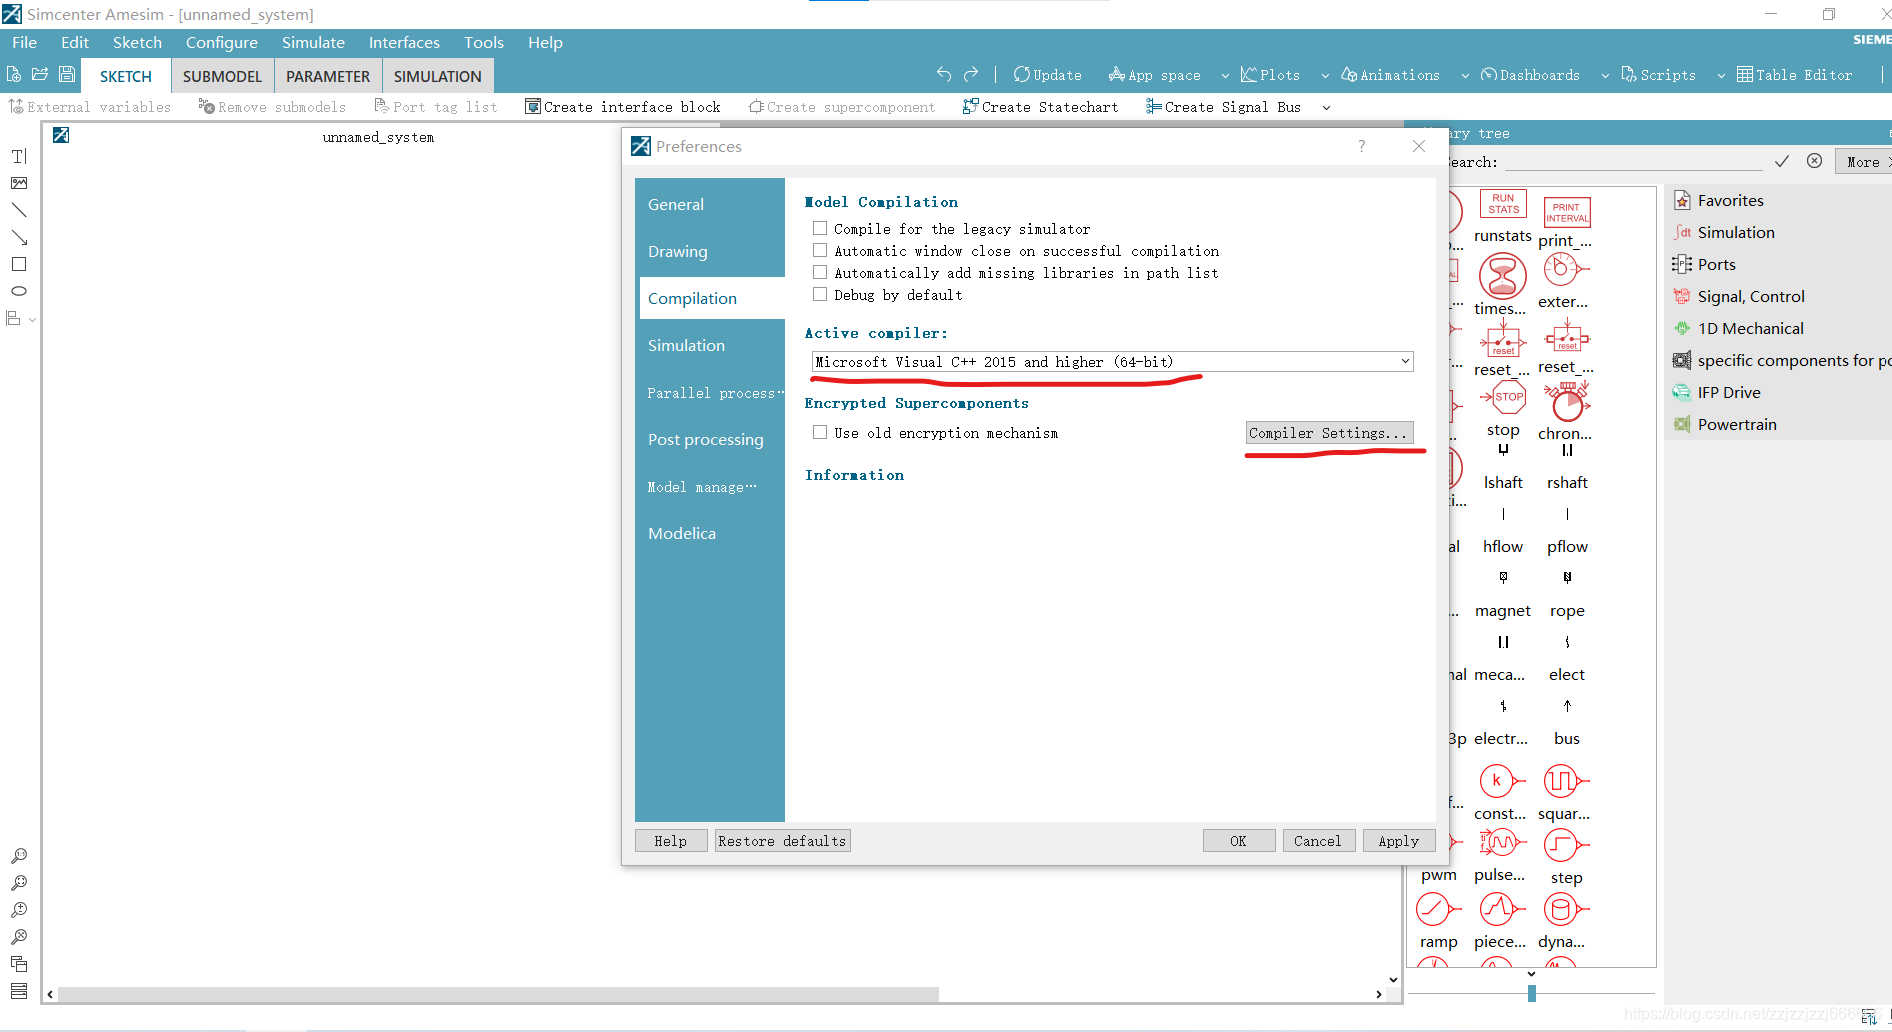The image size is (1892, 1032).
Task: Click the Redo arrow icon
Action: (971, 74)
